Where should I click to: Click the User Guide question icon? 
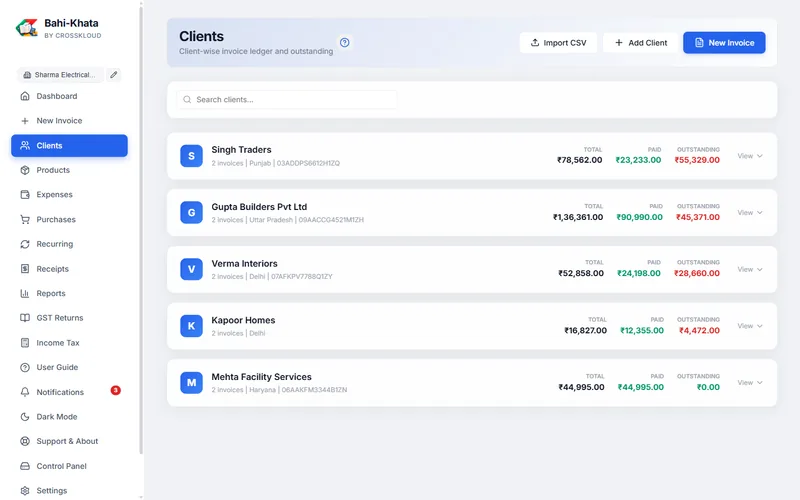point(24,367)
